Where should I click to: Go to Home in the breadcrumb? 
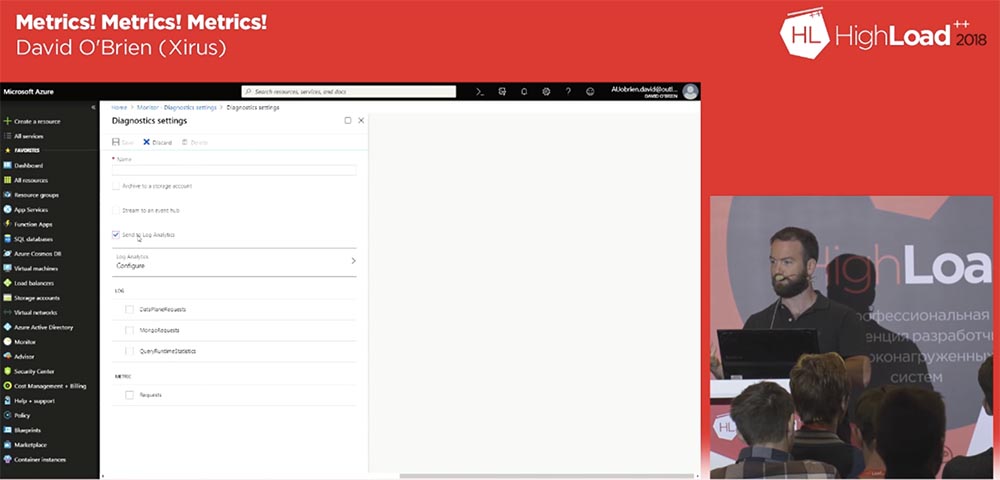[x=119, y=108]
